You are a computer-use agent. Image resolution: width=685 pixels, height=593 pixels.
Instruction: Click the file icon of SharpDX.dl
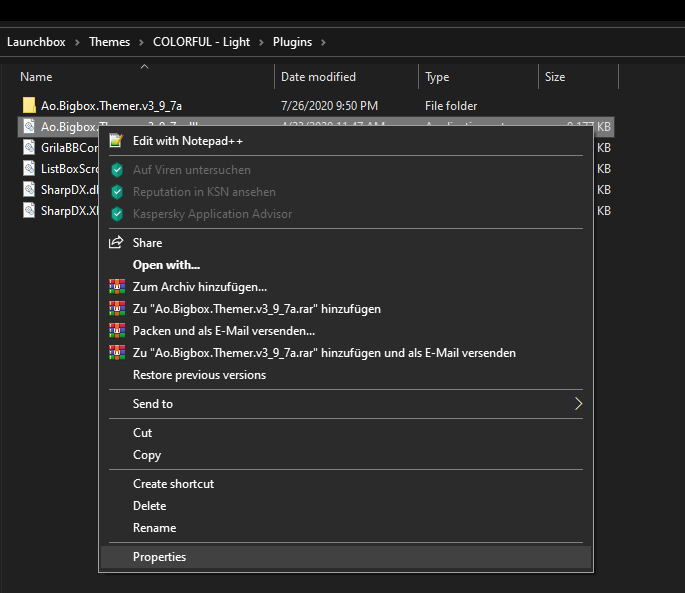click(29, 189)
